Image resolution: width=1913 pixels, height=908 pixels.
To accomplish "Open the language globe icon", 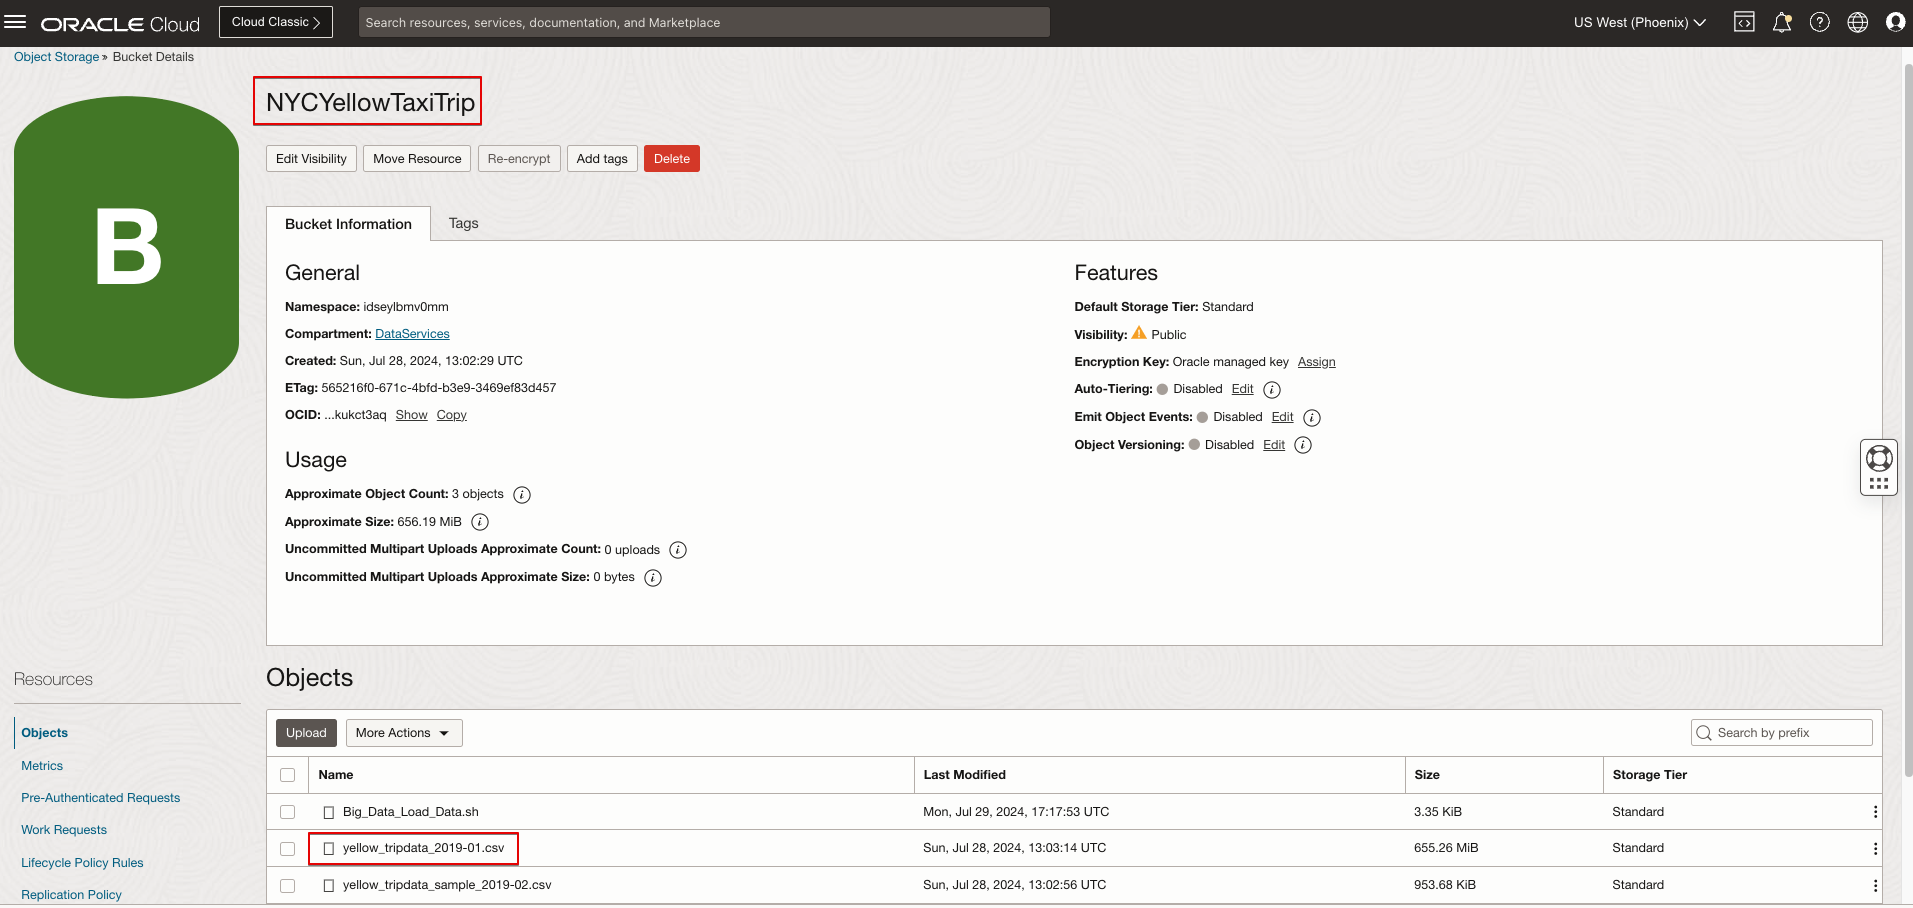I will pos(1858,22).
